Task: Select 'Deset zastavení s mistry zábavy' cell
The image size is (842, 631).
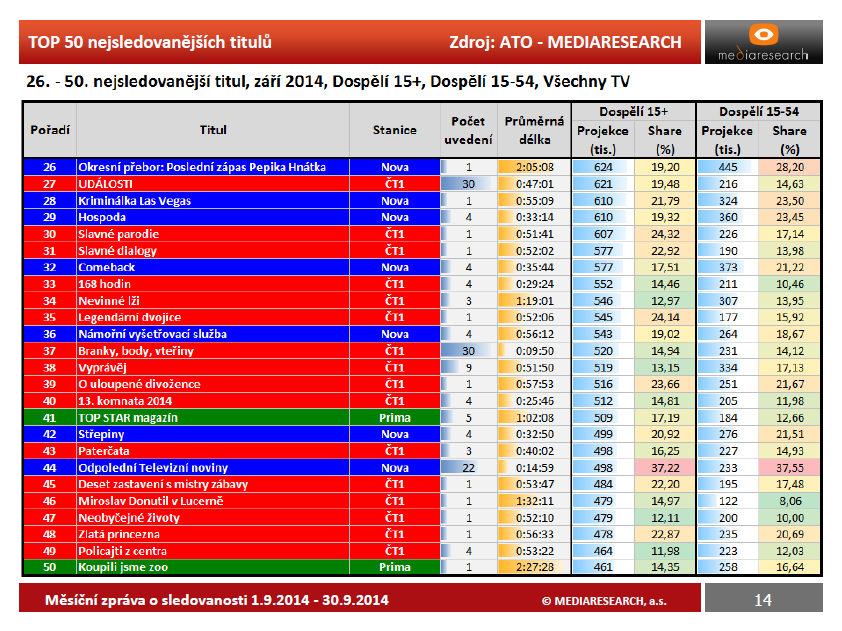Action: coord(213,484)
